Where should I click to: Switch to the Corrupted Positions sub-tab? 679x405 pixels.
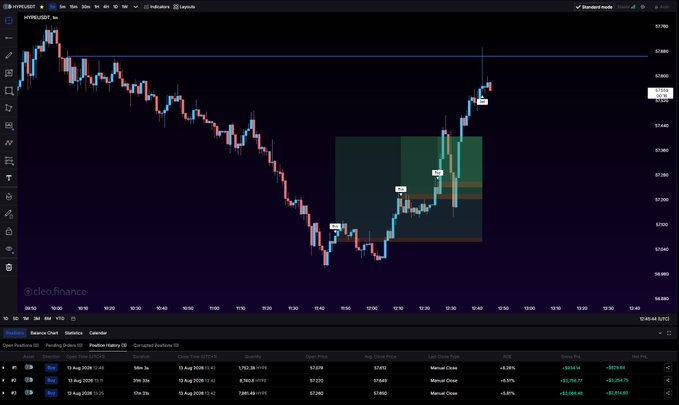pos(156,345)
